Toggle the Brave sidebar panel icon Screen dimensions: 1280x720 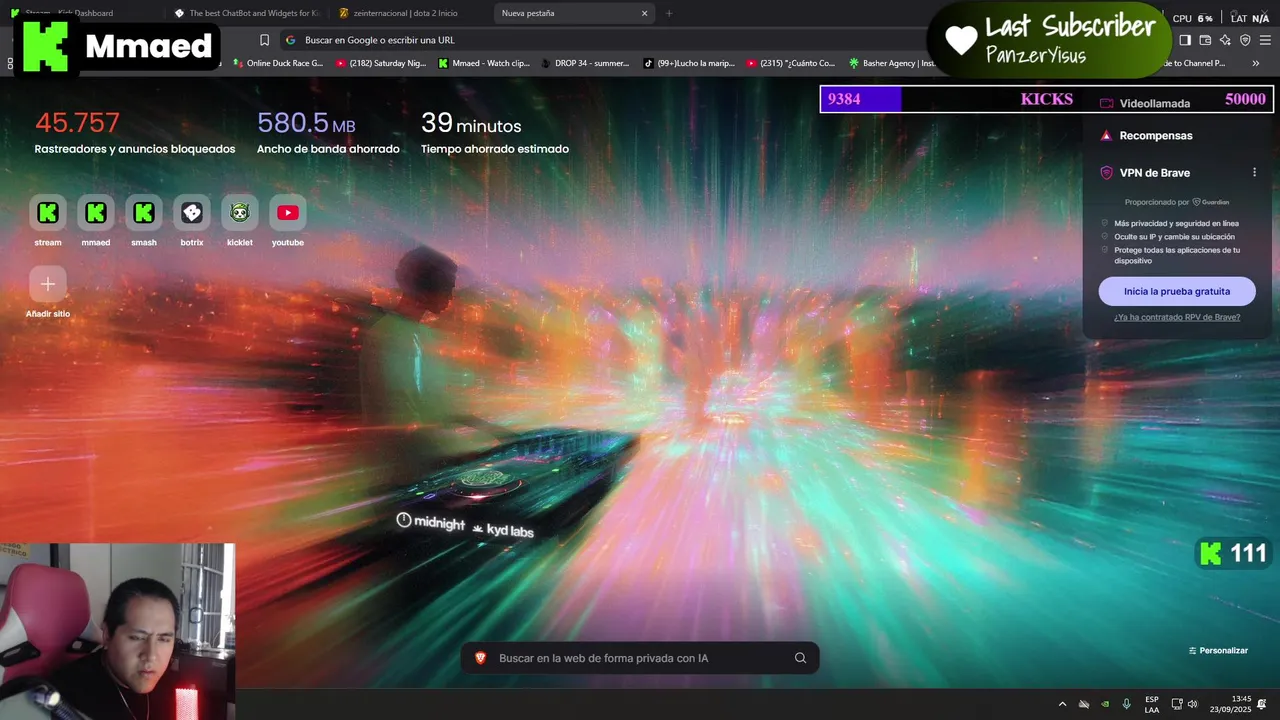1185,40
